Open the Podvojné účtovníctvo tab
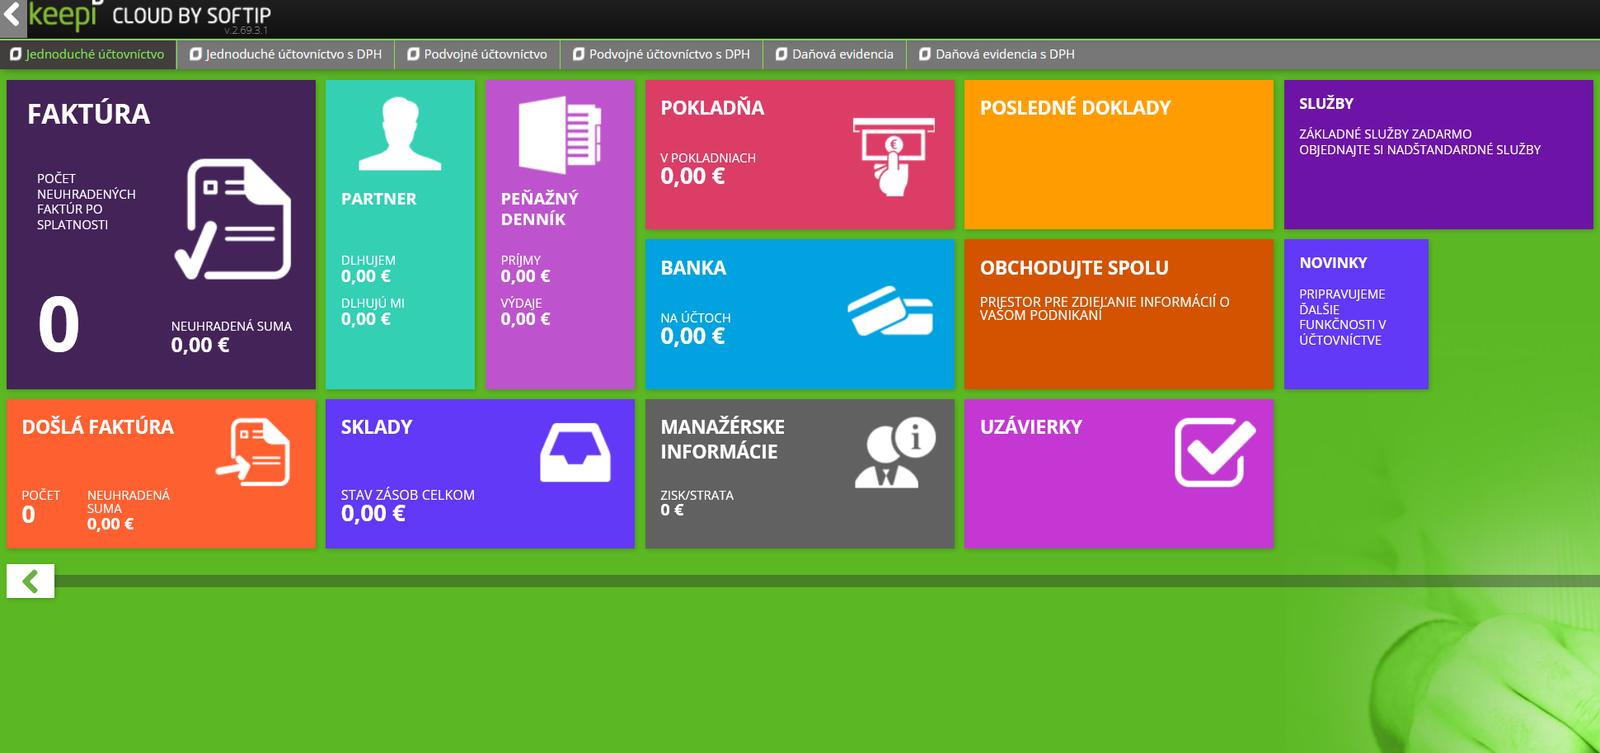Viewport: 1600px width, 753px height. (477, 54)
